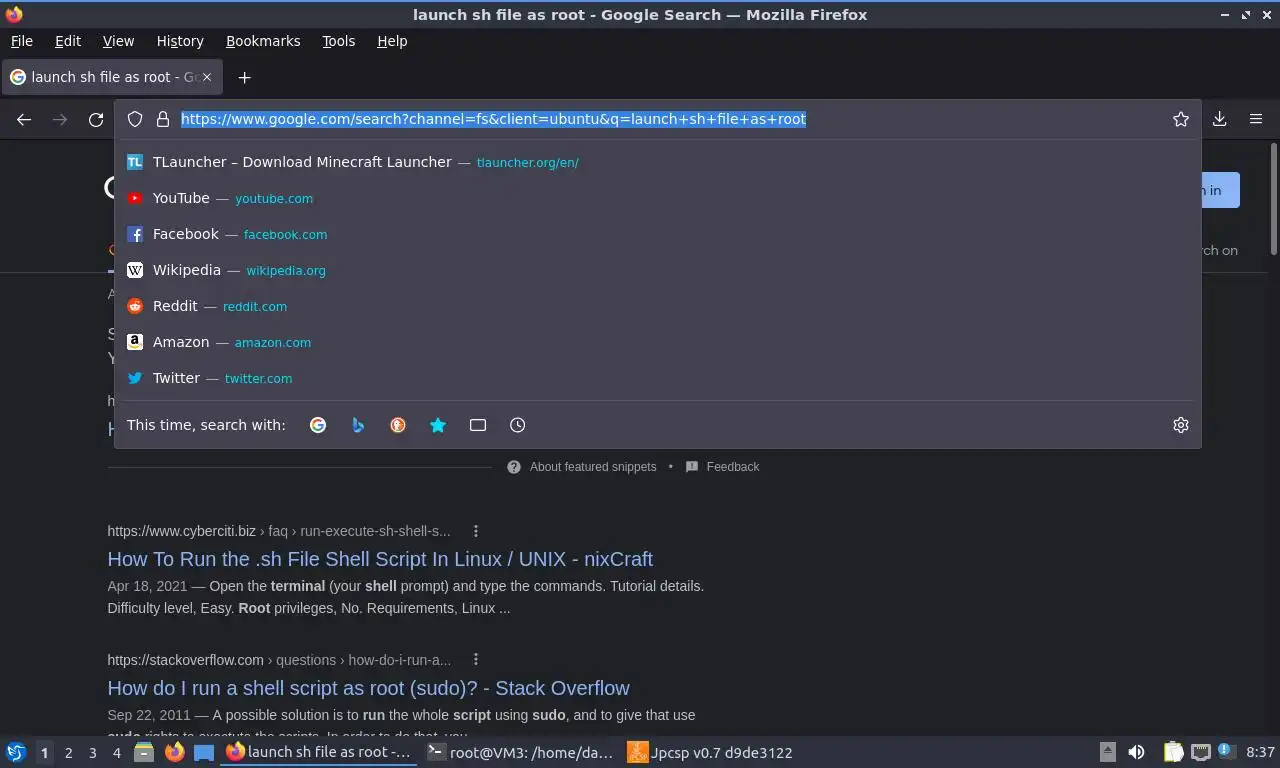Search history using the clock icon
Viewport: 1280px width, 768px height.
[x=518, y=425]
